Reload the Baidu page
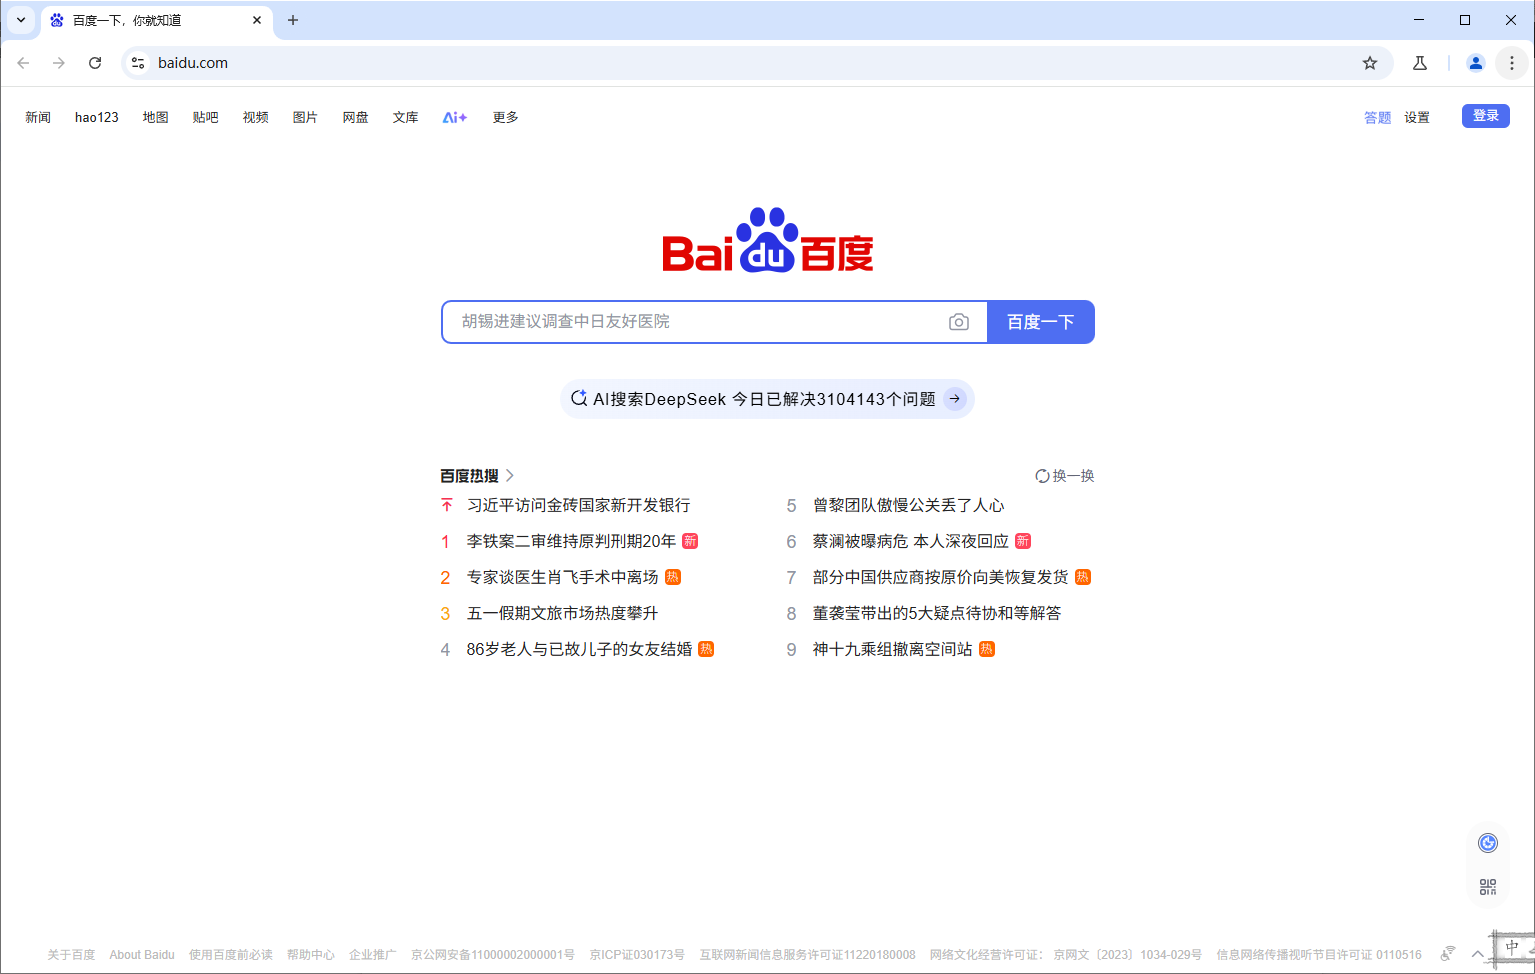The width and height of the screenshot is (1535, 974). click(x=95, y=63)
